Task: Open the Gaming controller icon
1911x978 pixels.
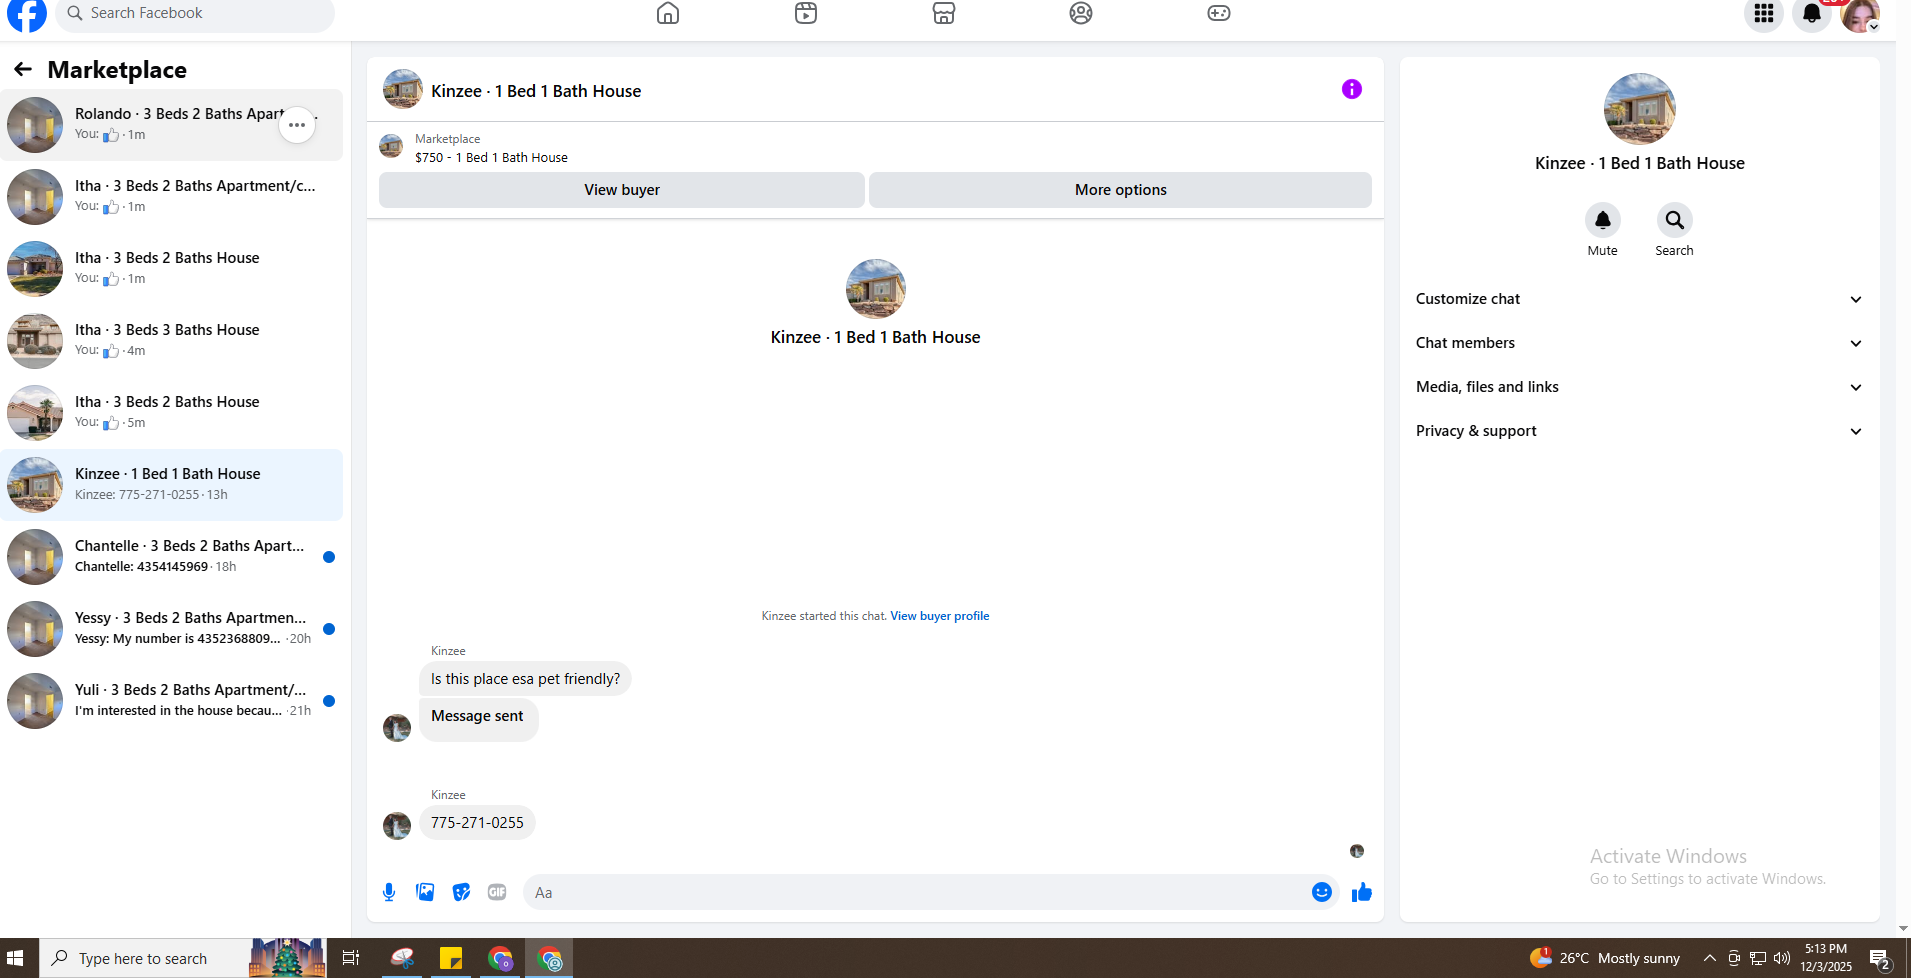Action: click(1219, 13)
